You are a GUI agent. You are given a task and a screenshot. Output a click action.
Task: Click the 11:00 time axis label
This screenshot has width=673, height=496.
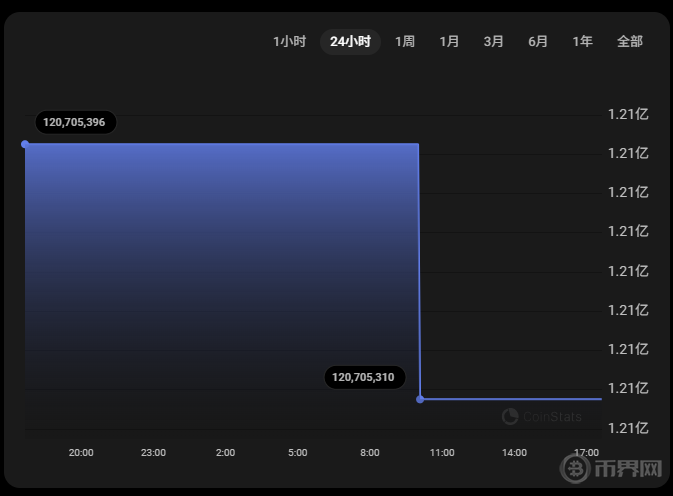pos(442,453)
